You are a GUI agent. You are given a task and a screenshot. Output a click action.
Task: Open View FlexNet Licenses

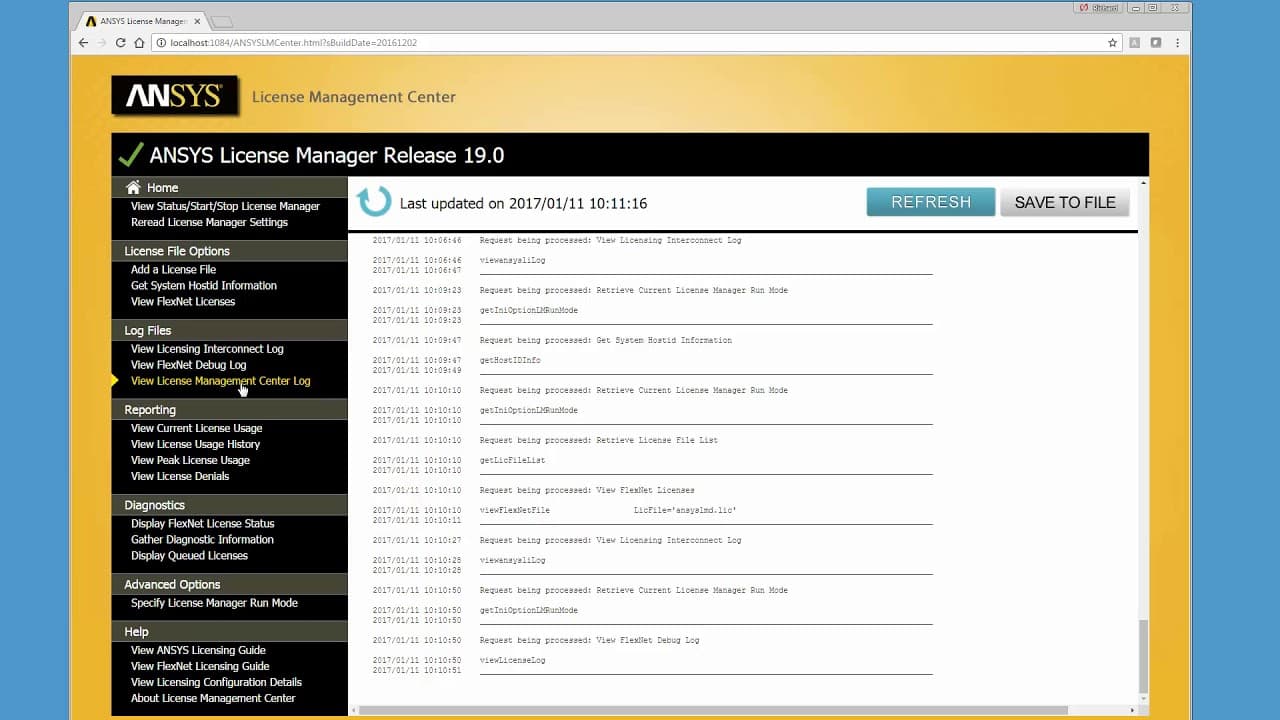[x=183, y=301]
